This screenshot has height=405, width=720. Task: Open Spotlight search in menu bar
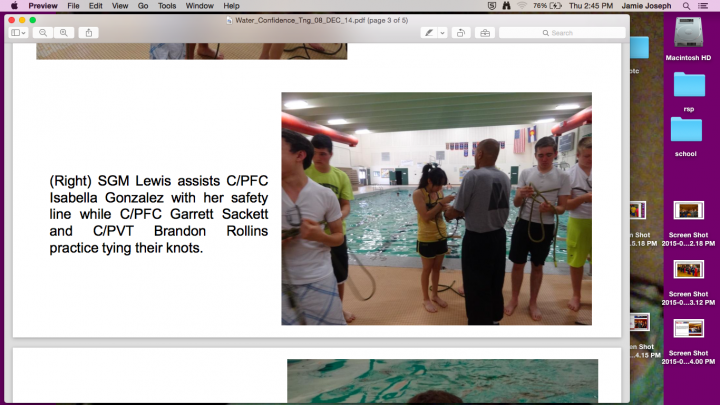[686, 6]
